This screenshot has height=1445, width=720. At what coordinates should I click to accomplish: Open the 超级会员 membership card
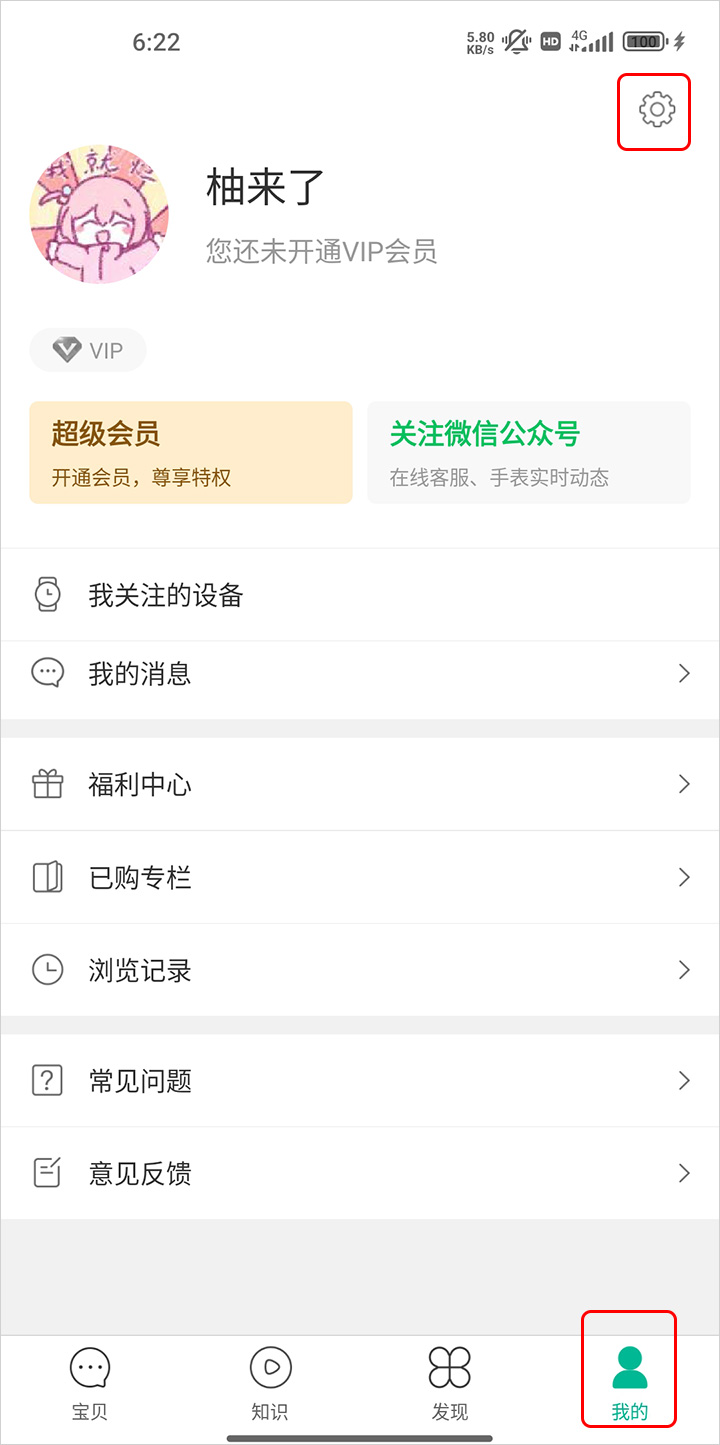191,452
